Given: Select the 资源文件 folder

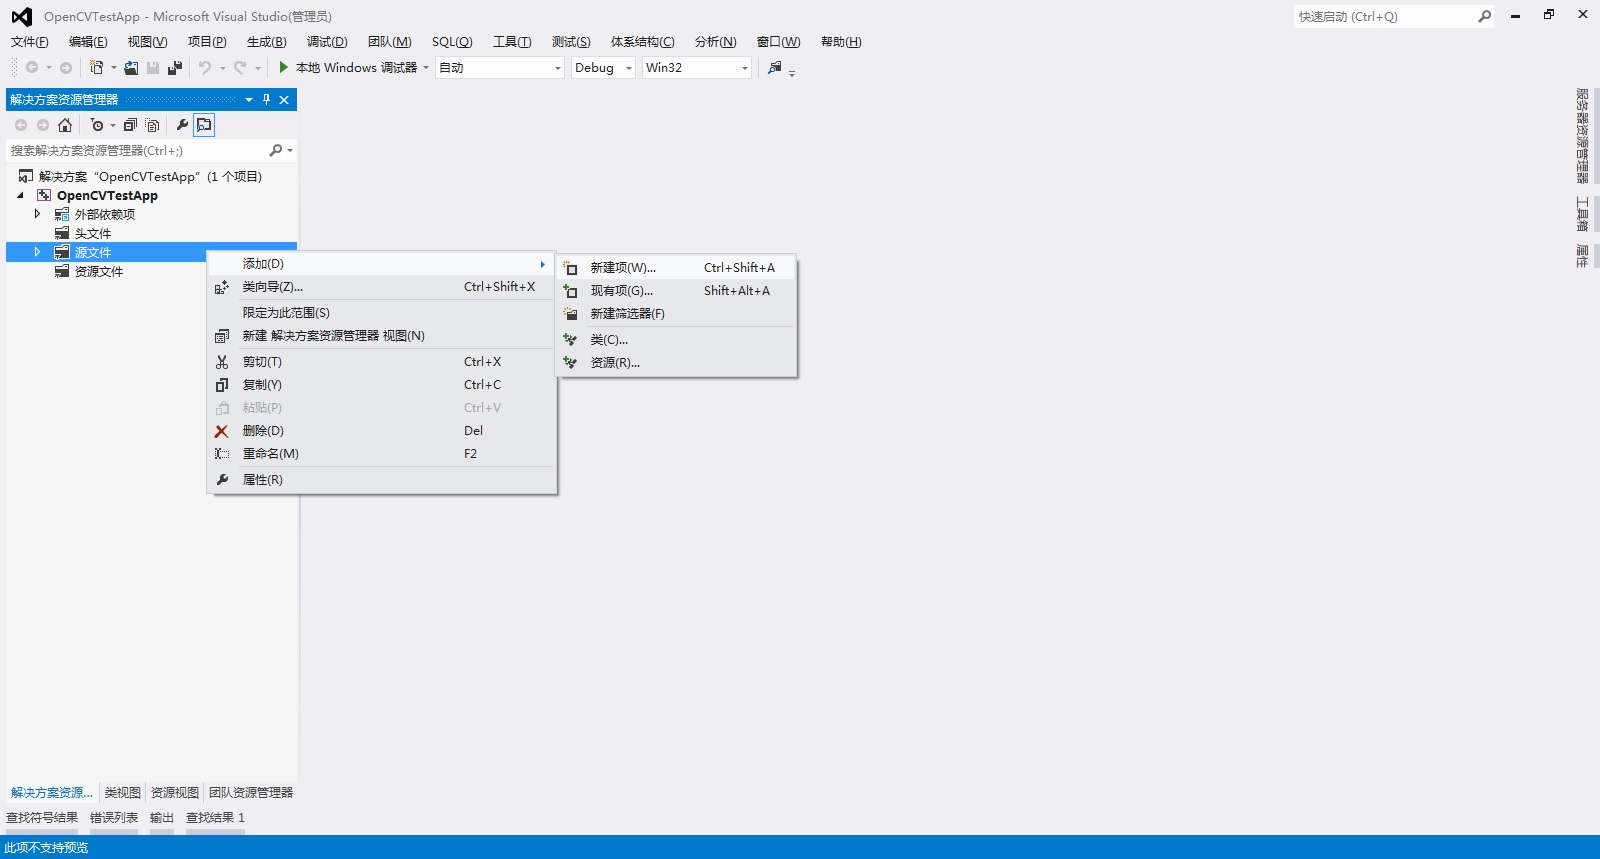Looking at the screenshot, I should click(x=99, y=272).
